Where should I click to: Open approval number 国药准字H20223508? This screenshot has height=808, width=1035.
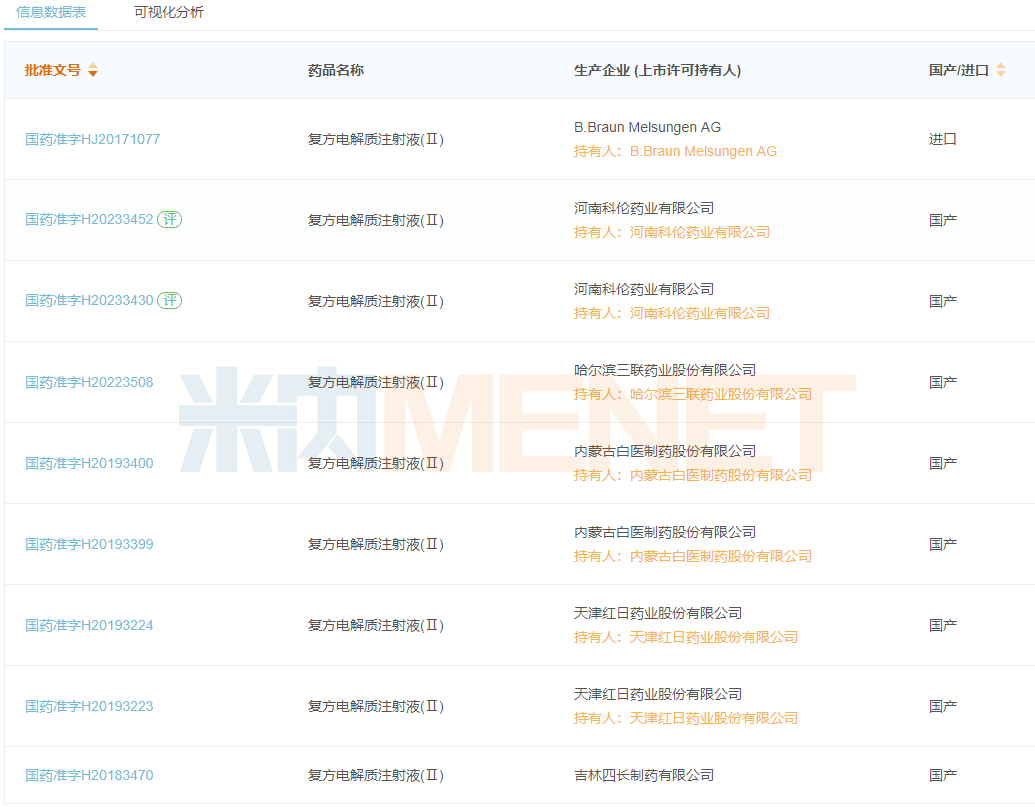(x=89, y=382)
